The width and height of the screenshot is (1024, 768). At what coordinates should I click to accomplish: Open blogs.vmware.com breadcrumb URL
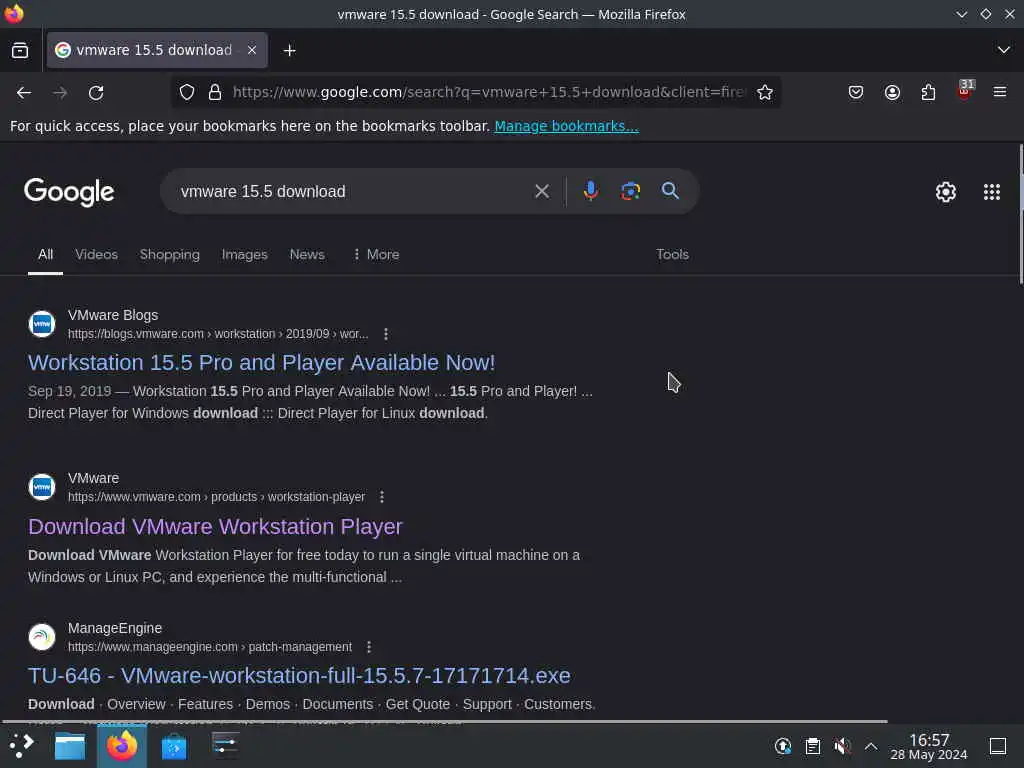point(218,334)
